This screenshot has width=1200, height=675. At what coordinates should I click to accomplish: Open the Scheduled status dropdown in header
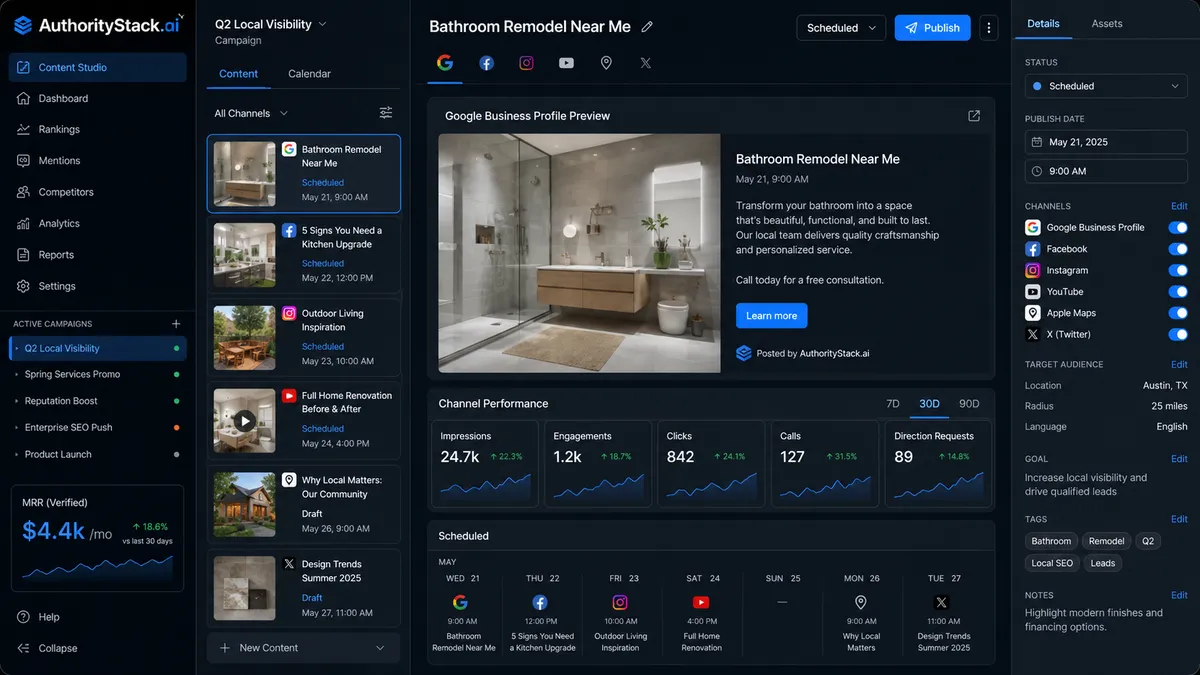click(x=841, y=28)
